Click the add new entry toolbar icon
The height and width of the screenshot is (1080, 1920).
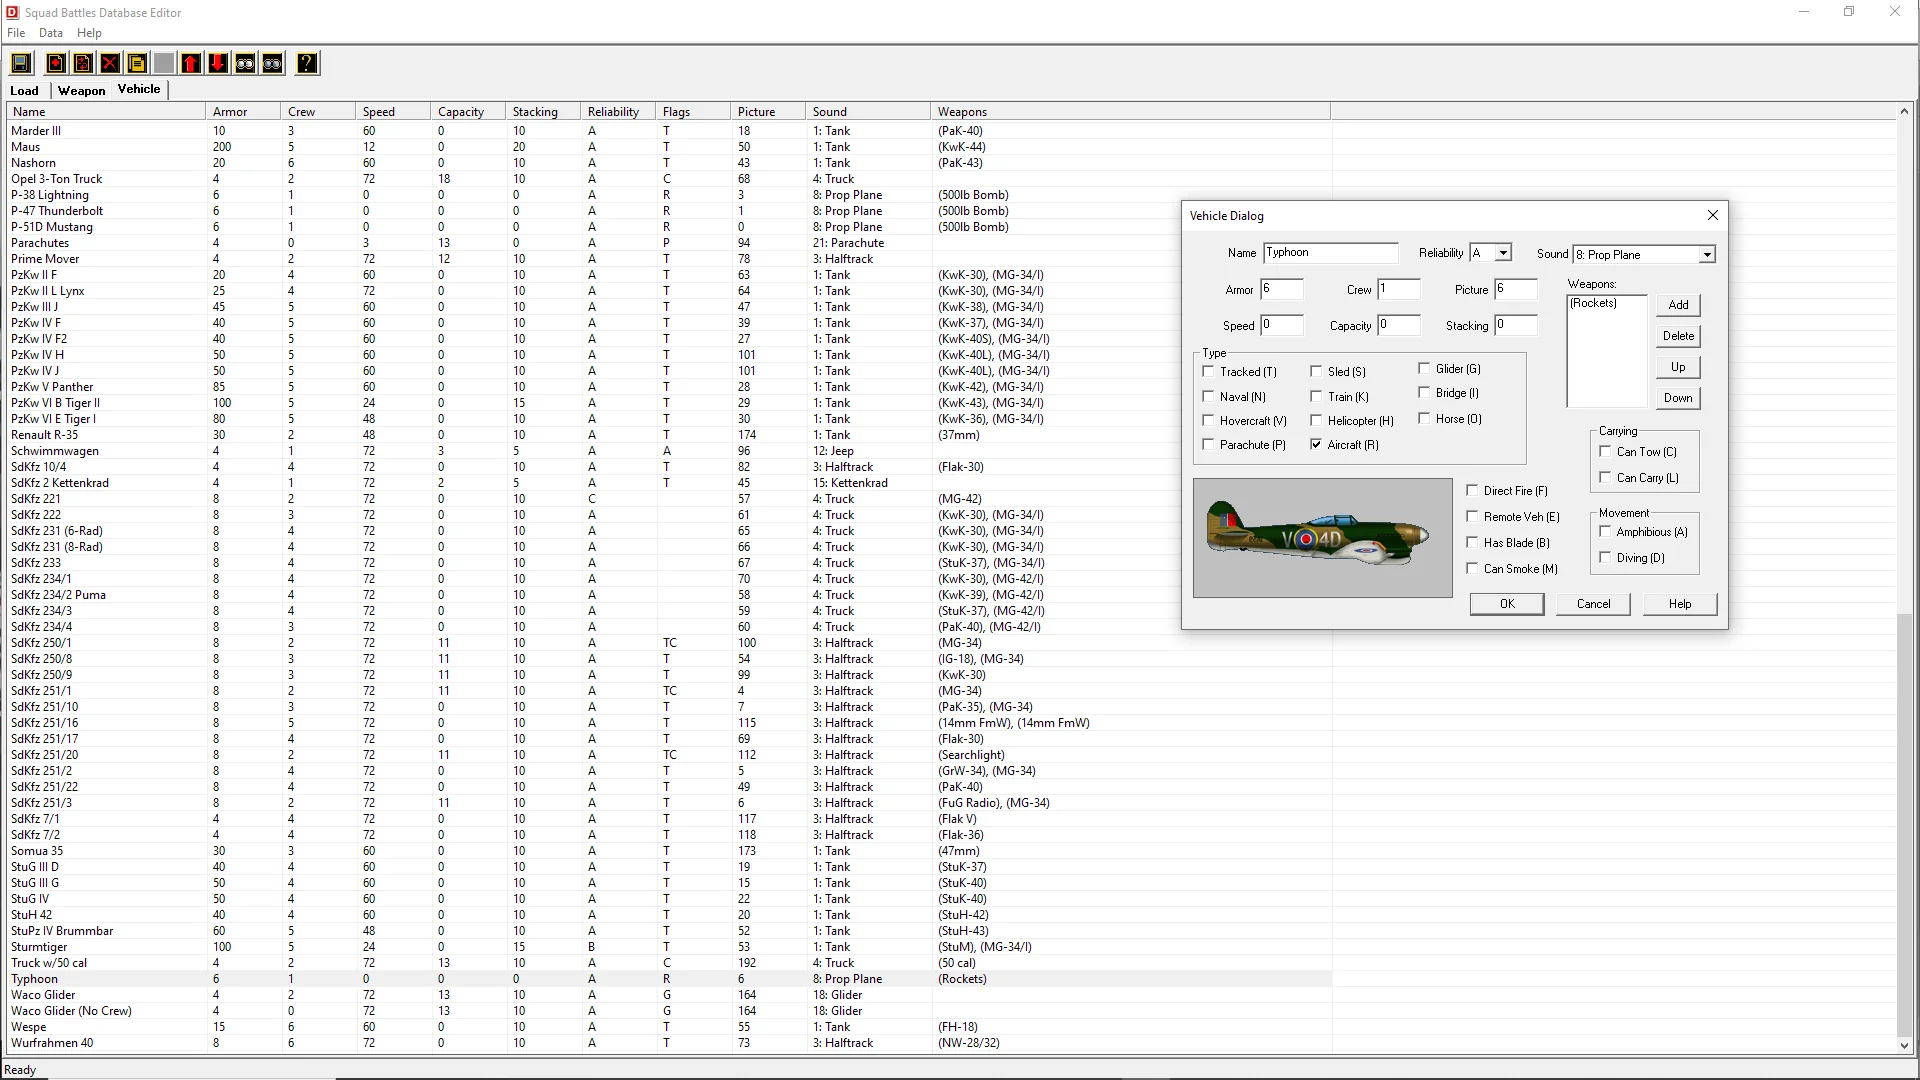click(x=56, y=64)
